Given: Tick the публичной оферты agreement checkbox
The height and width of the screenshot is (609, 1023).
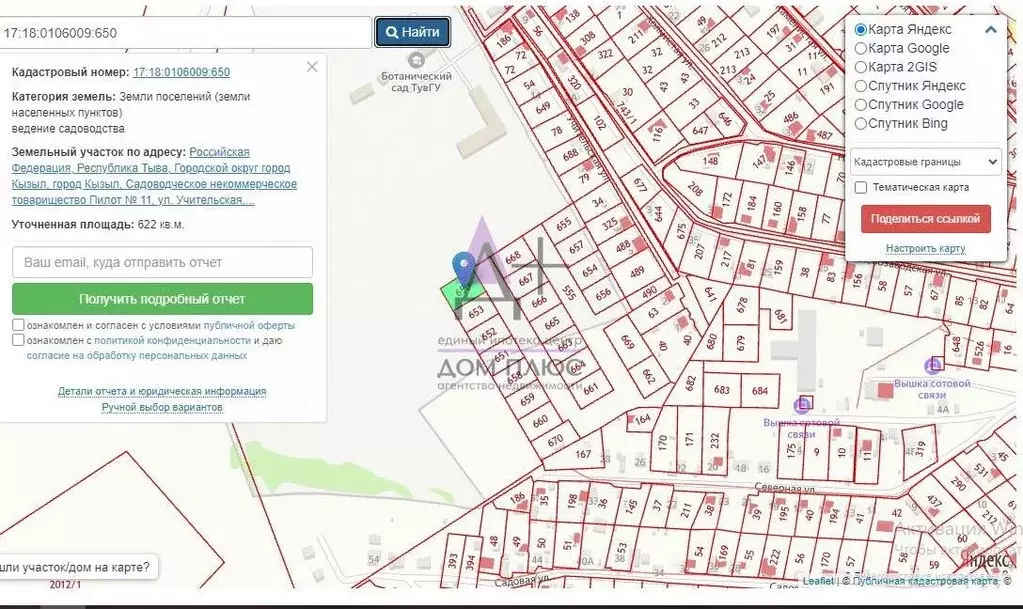Looking at the screenshot, I should [19, 325].
